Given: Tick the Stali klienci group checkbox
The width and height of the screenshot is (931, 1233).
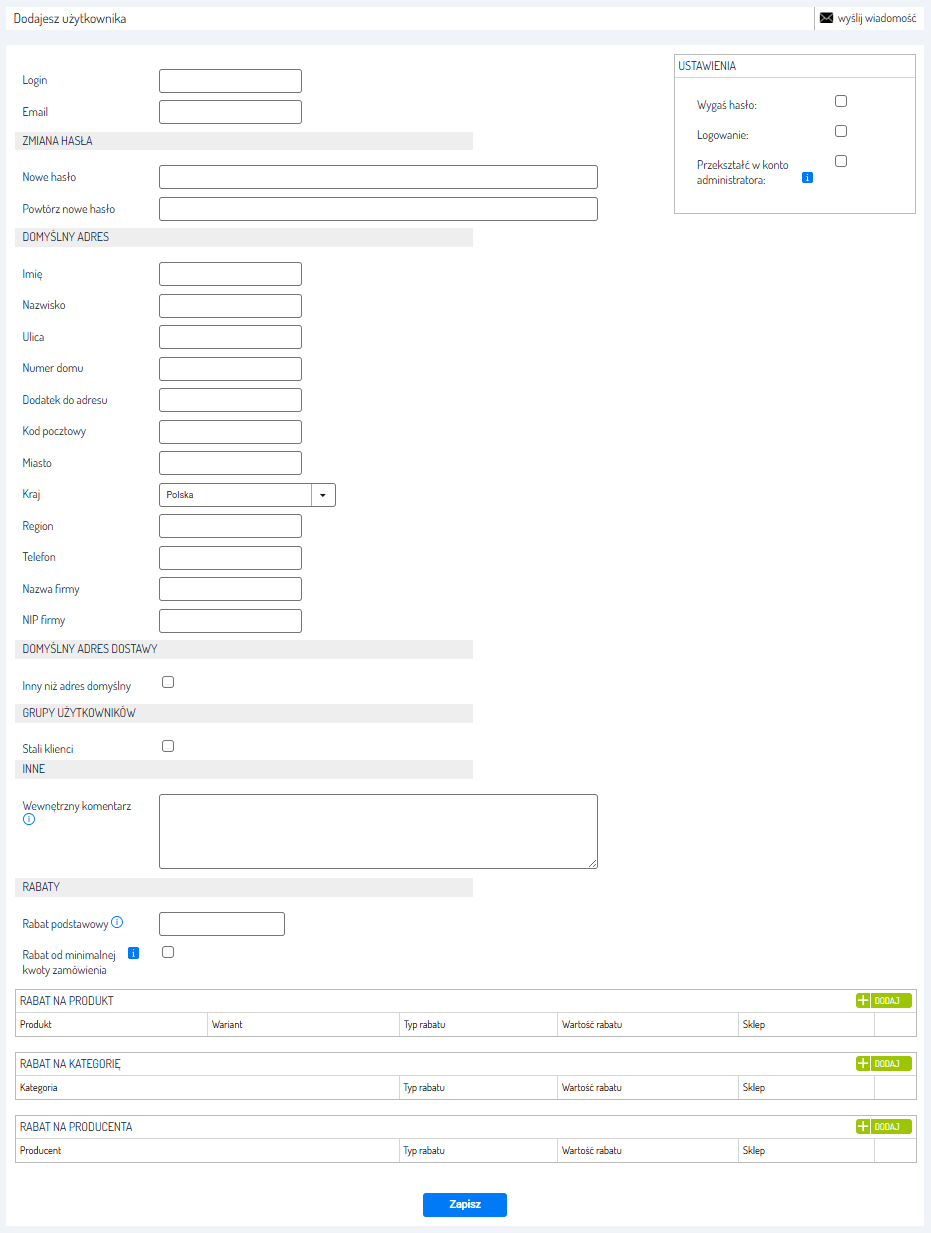Looking at the screenshot, I should [x=168, y=745].
